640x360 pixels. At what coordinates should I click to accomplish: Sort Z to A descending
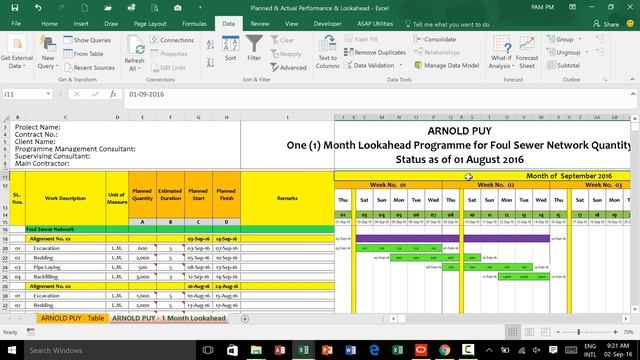pos(210,62)
